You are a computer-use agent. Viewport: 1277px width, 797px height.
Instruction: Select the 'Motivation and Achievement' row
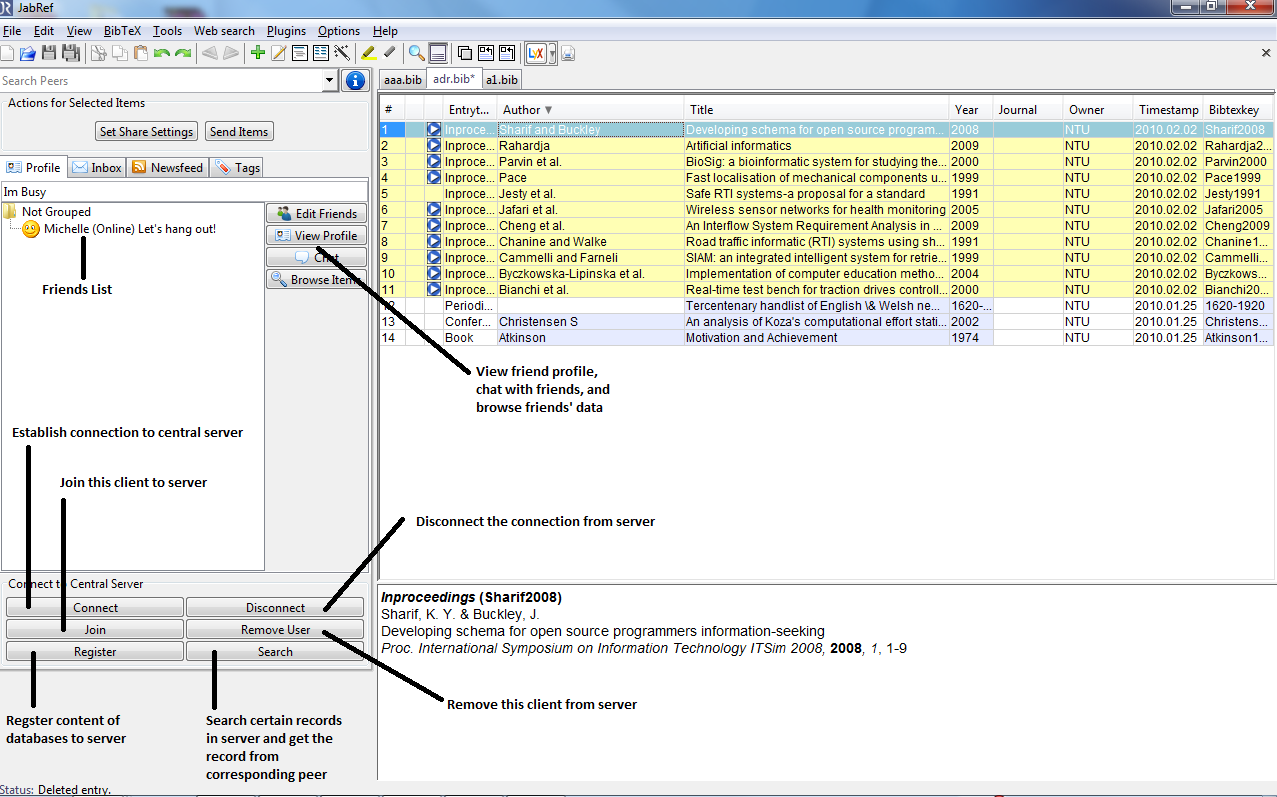coord(826,338)
